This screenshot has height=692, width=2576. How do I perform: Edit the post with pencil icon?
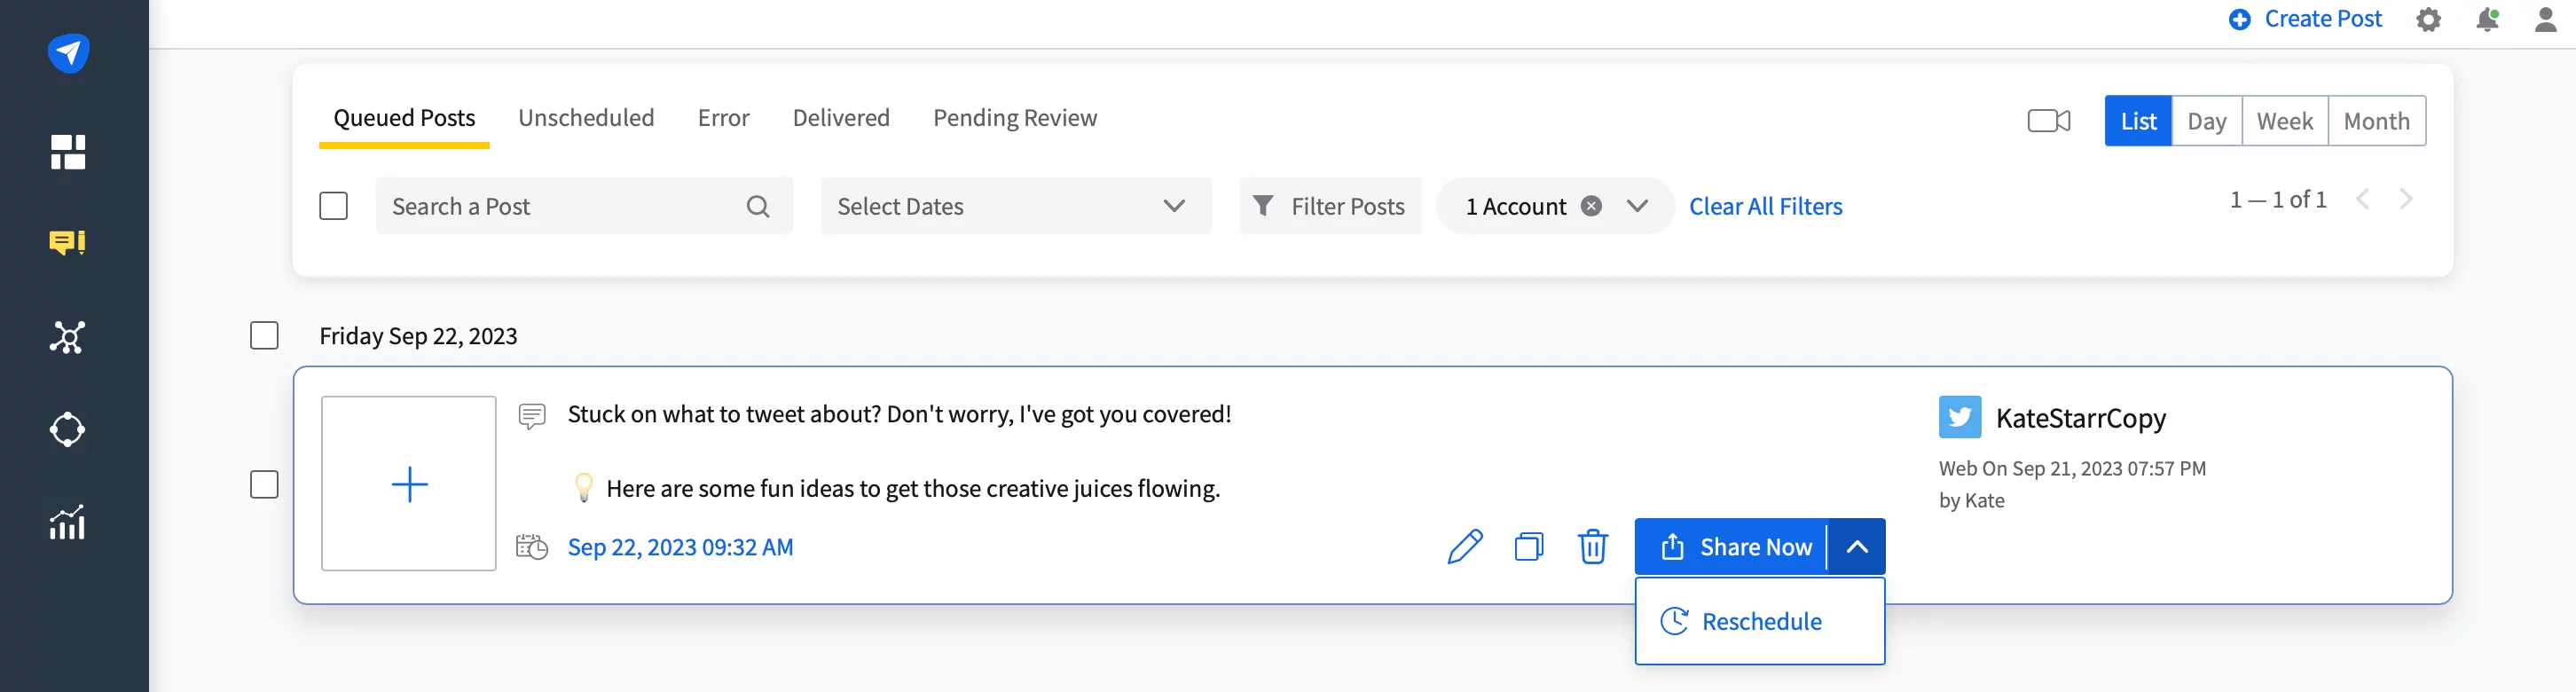click(x=1465, y=547)
